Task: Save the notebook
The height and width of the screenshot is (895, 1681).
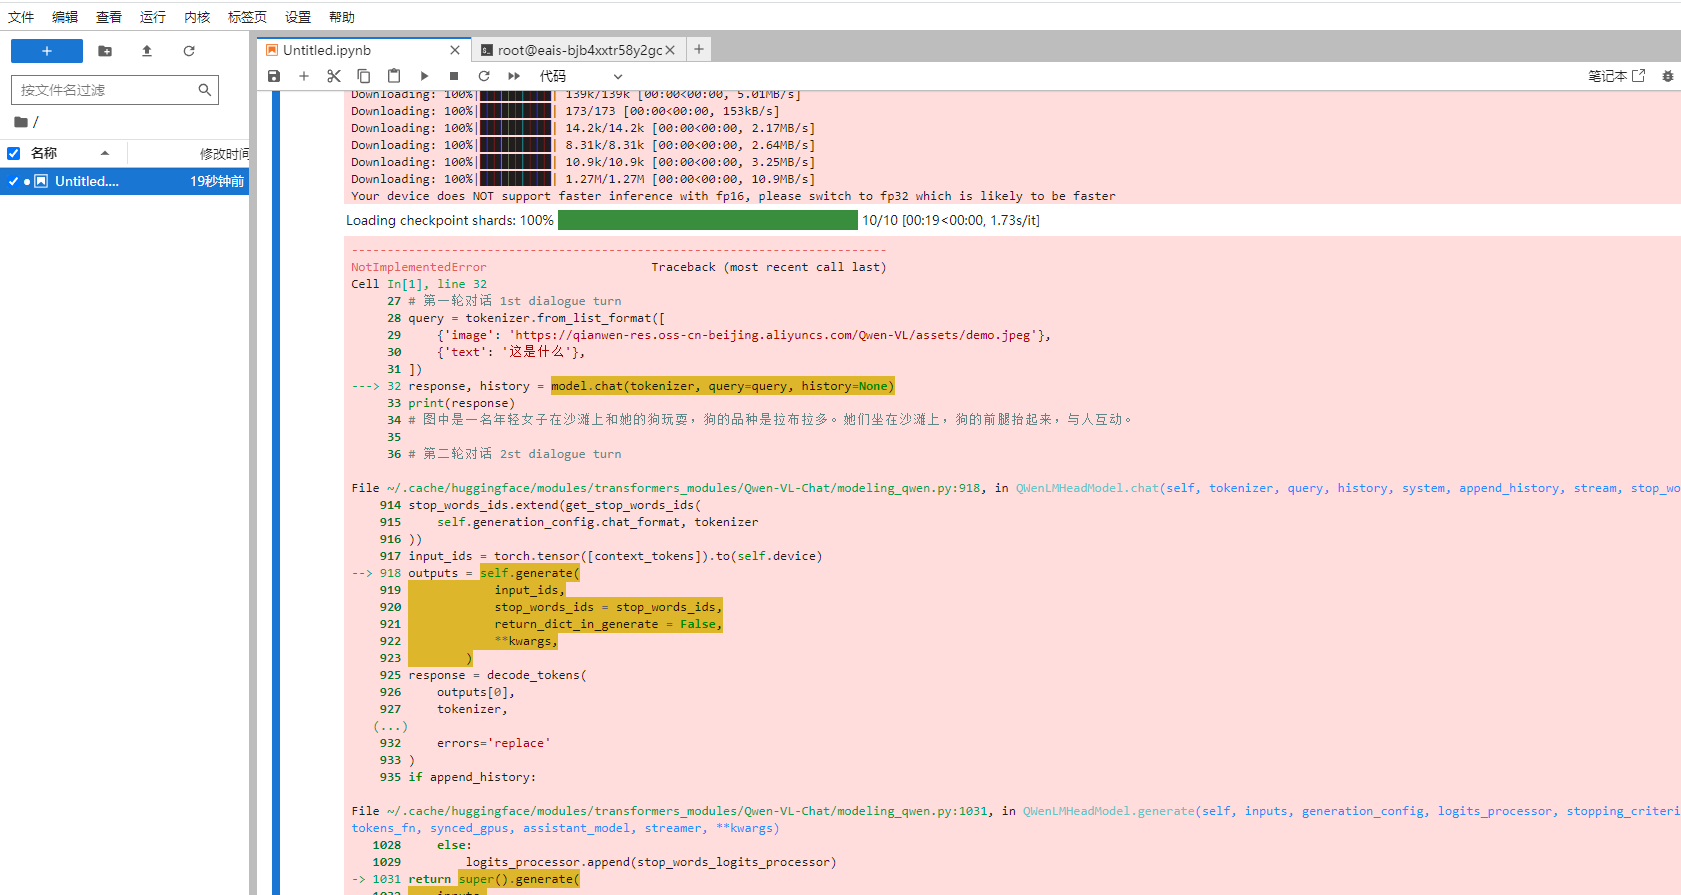Action: [274, 76]
